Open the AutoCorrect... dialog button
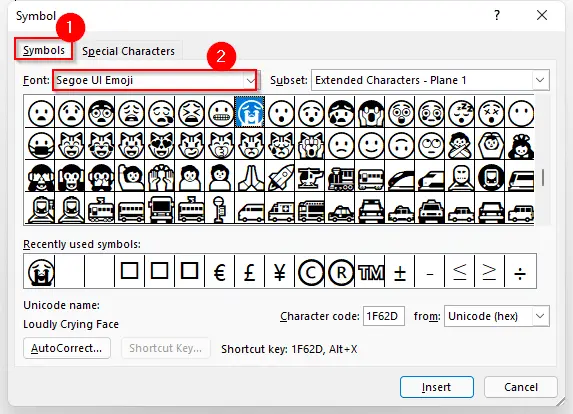573x414 pixels. 67,348
